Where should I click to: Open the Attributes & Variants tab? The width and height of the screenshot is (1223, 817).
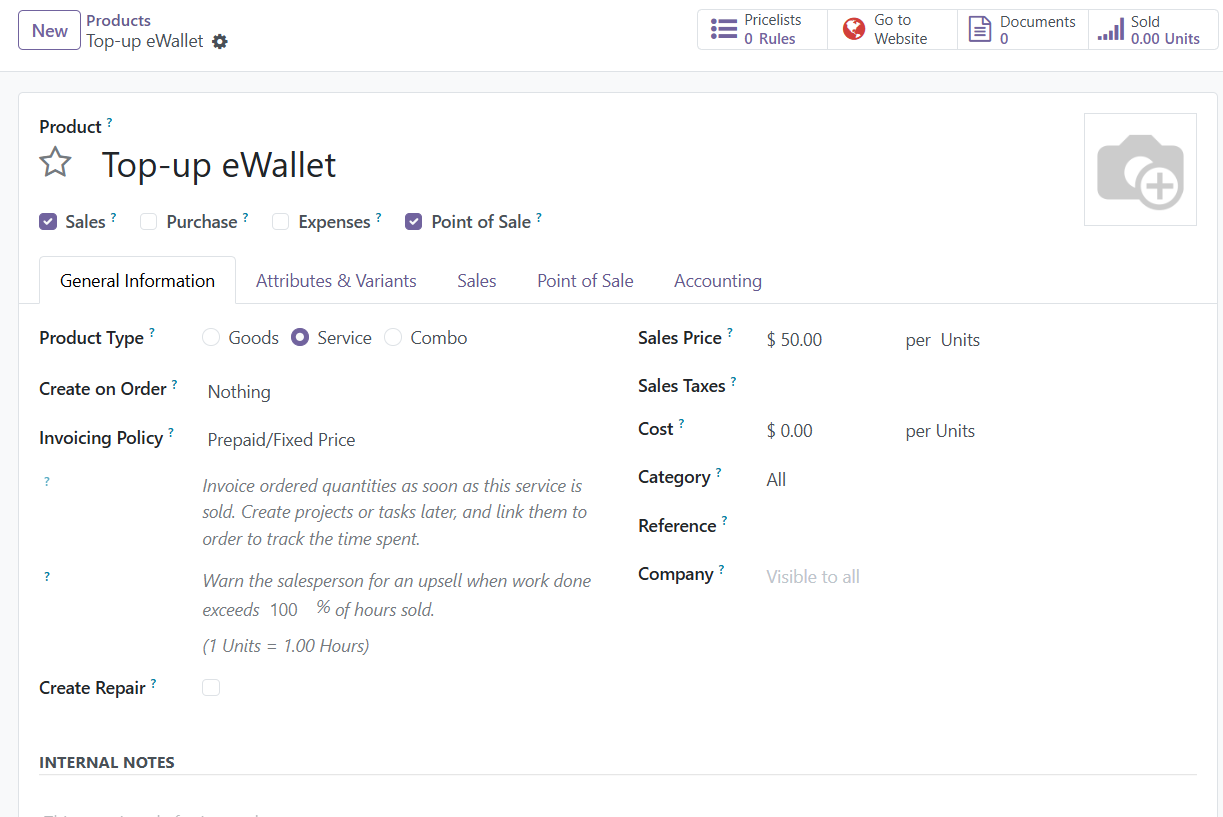336,281
